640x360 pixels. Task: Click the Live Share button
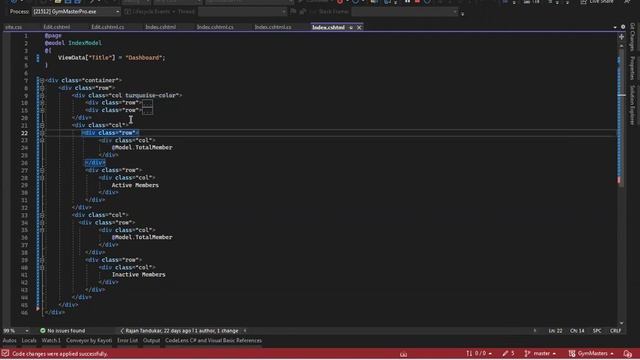pos(597,2)
